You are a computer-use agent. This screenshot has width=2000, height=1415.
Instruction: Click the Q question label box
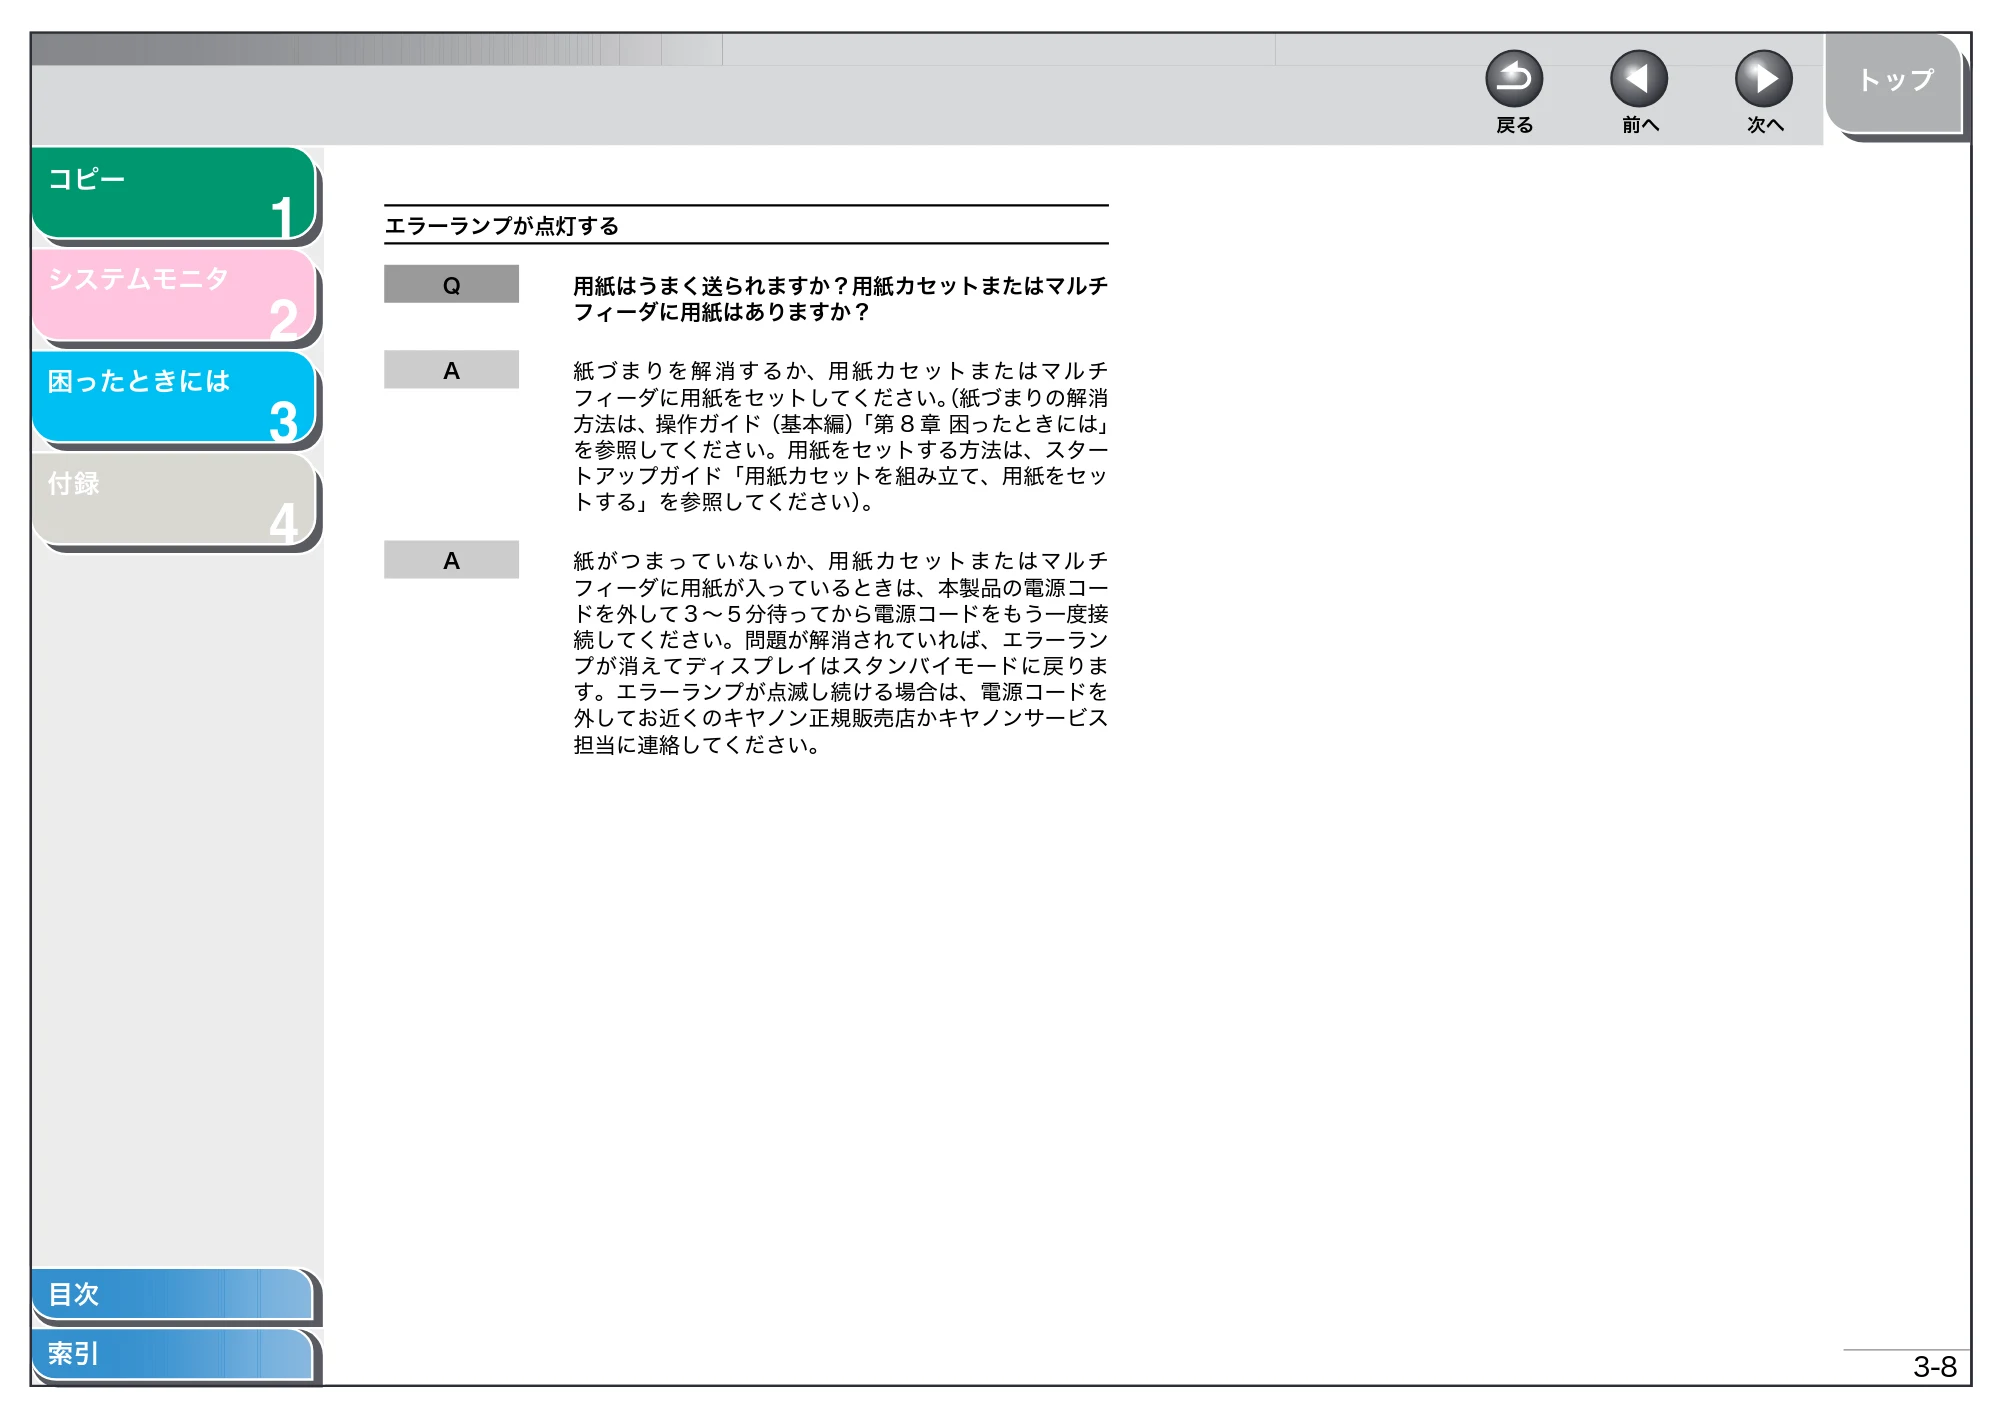451,284
